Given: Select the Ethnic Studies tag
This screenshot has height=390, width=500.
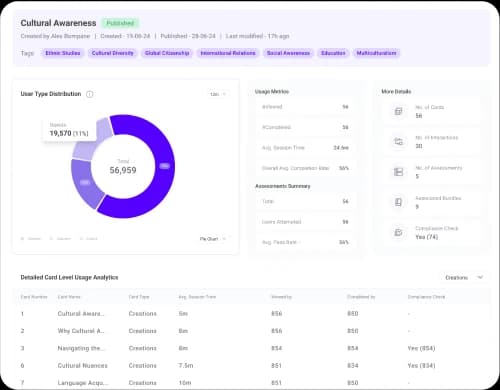Looking at the screenshot, I should [x=63, y=53].
